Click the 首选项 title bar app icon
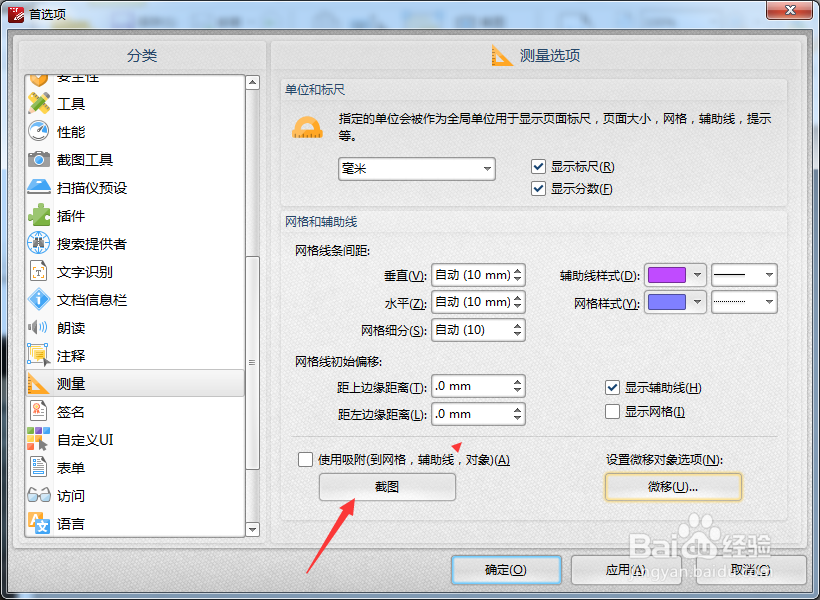This screenshot has height=600, width=820. (x=16, y=14)
